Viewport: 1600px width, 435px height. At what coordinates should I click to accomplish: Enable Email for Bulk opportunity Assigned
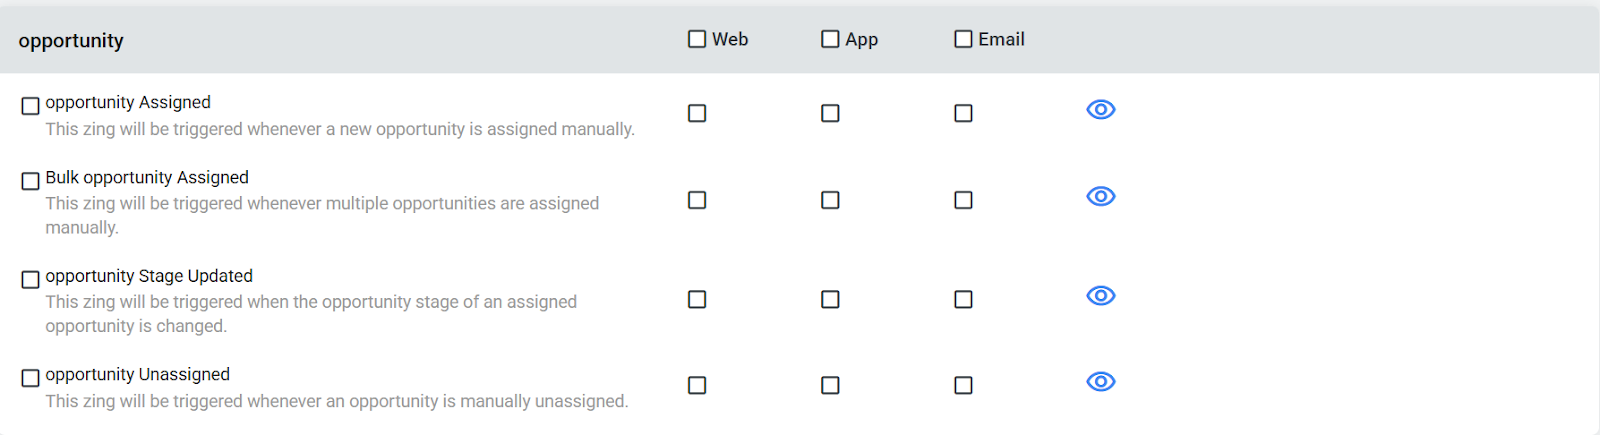click(x=963, y=200)
